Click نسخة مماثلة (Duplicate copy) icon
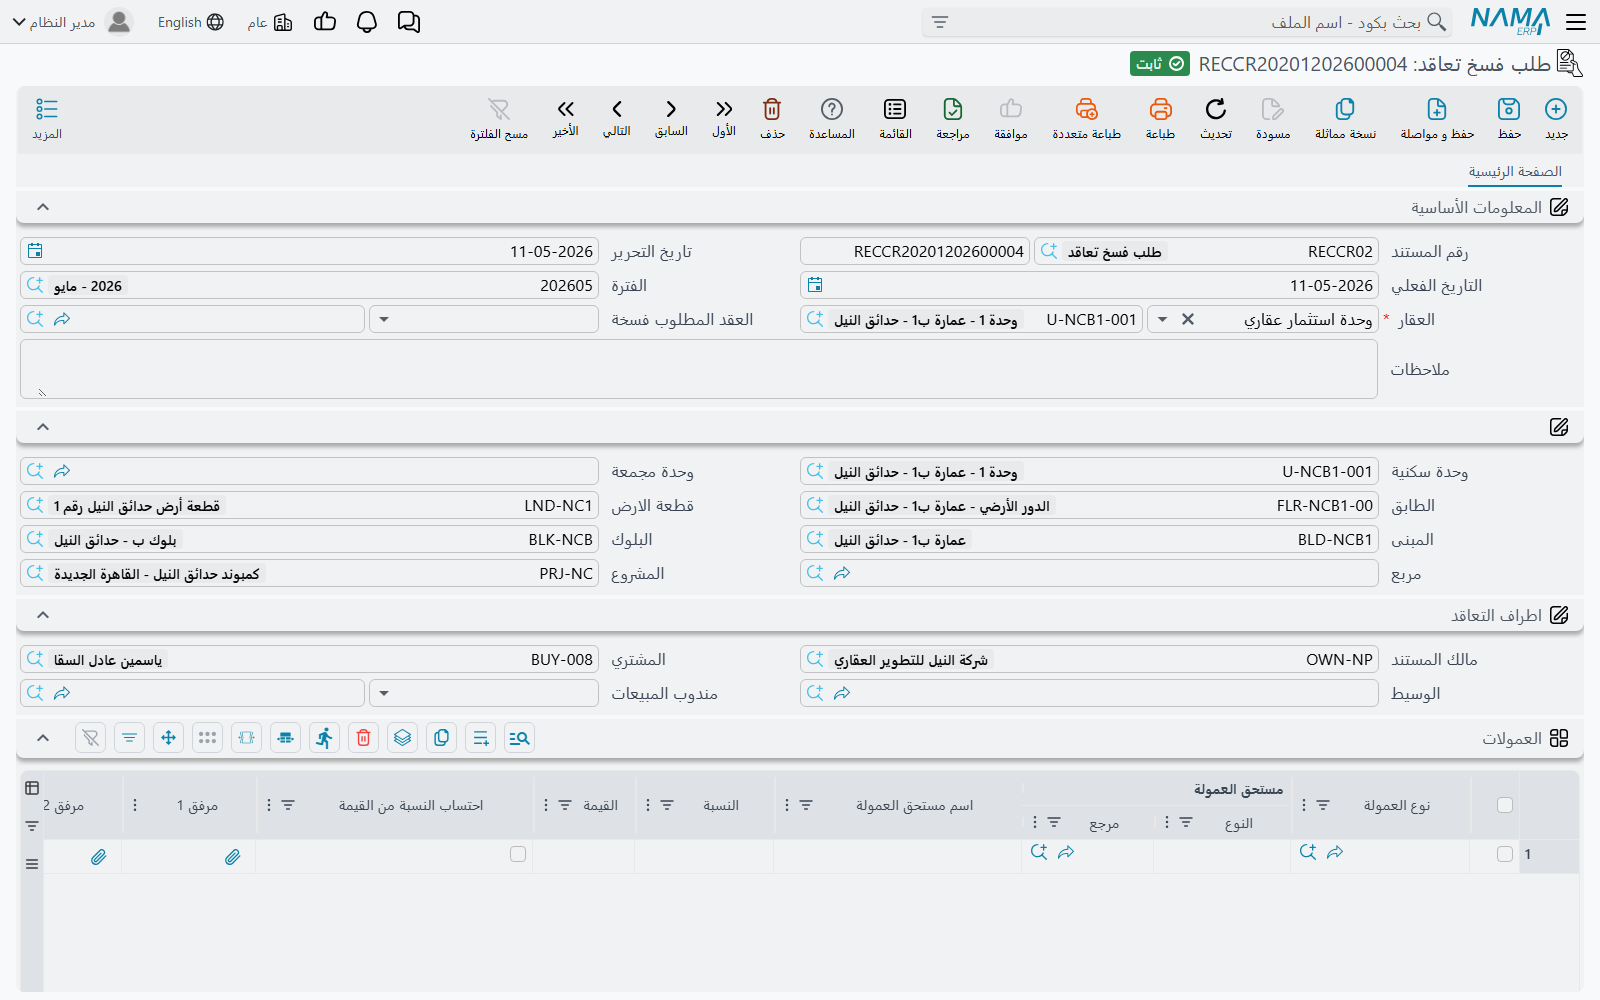 coord(1345,109)
